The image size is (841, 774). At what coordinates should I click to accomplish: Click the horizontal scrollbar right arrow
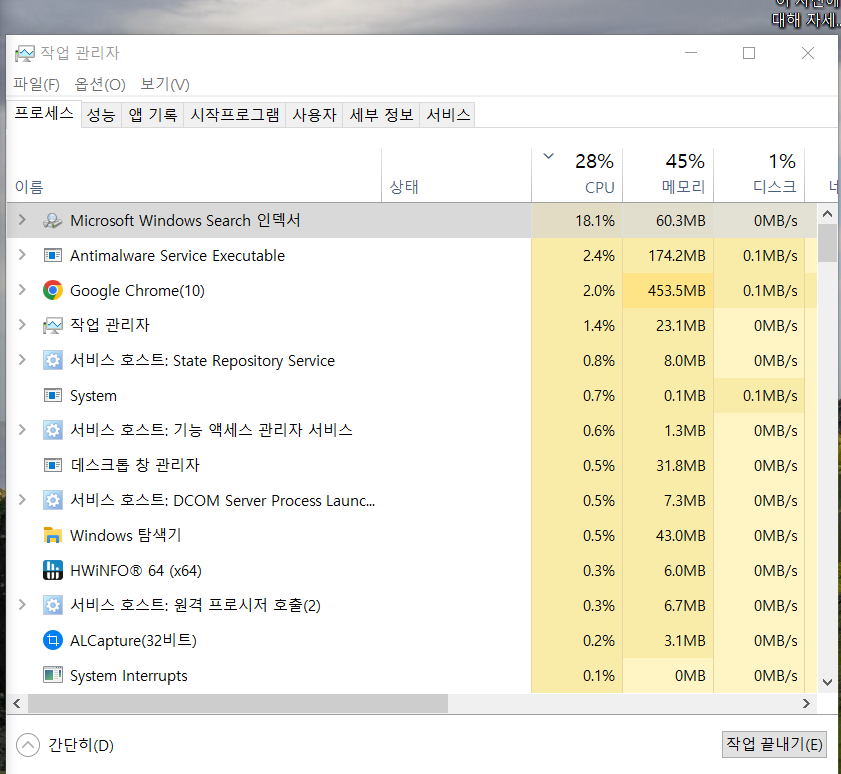[x=806, y=703]
